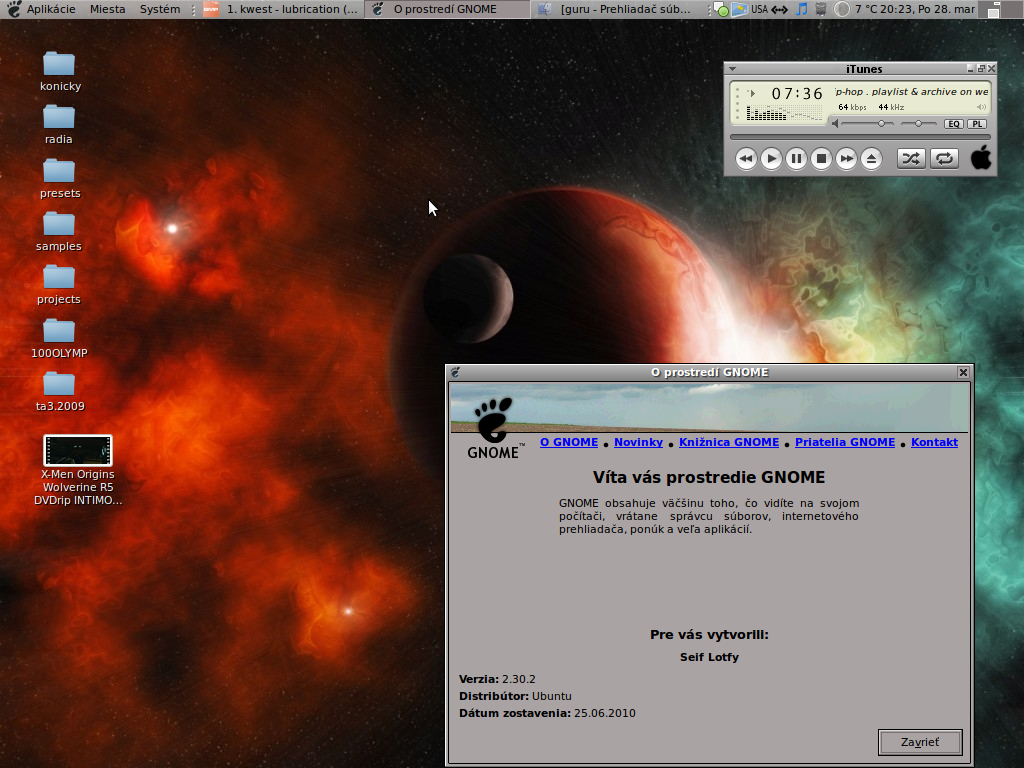Stop playback in iTunes player
This screenshot has height=768, width=1024.
[821, 159]
